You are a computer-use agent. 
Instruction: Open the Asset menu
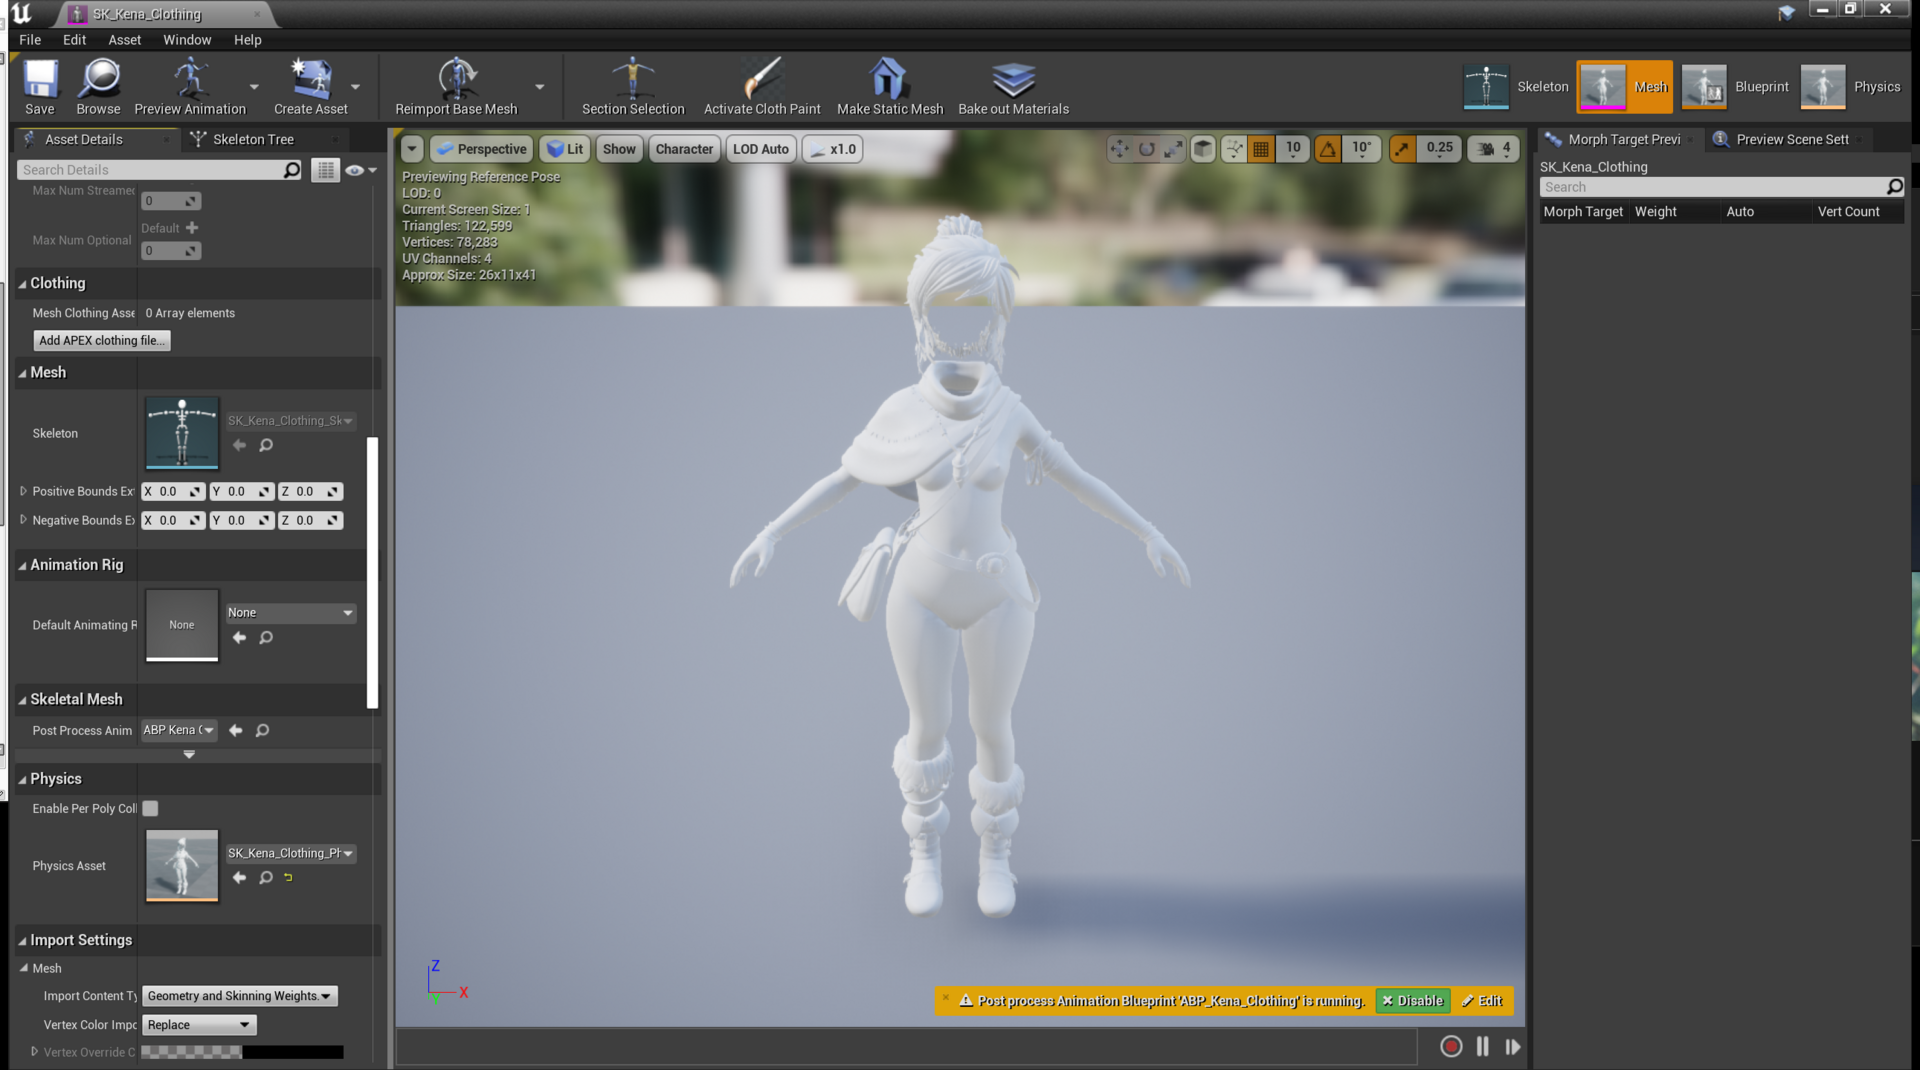point(125,40)
